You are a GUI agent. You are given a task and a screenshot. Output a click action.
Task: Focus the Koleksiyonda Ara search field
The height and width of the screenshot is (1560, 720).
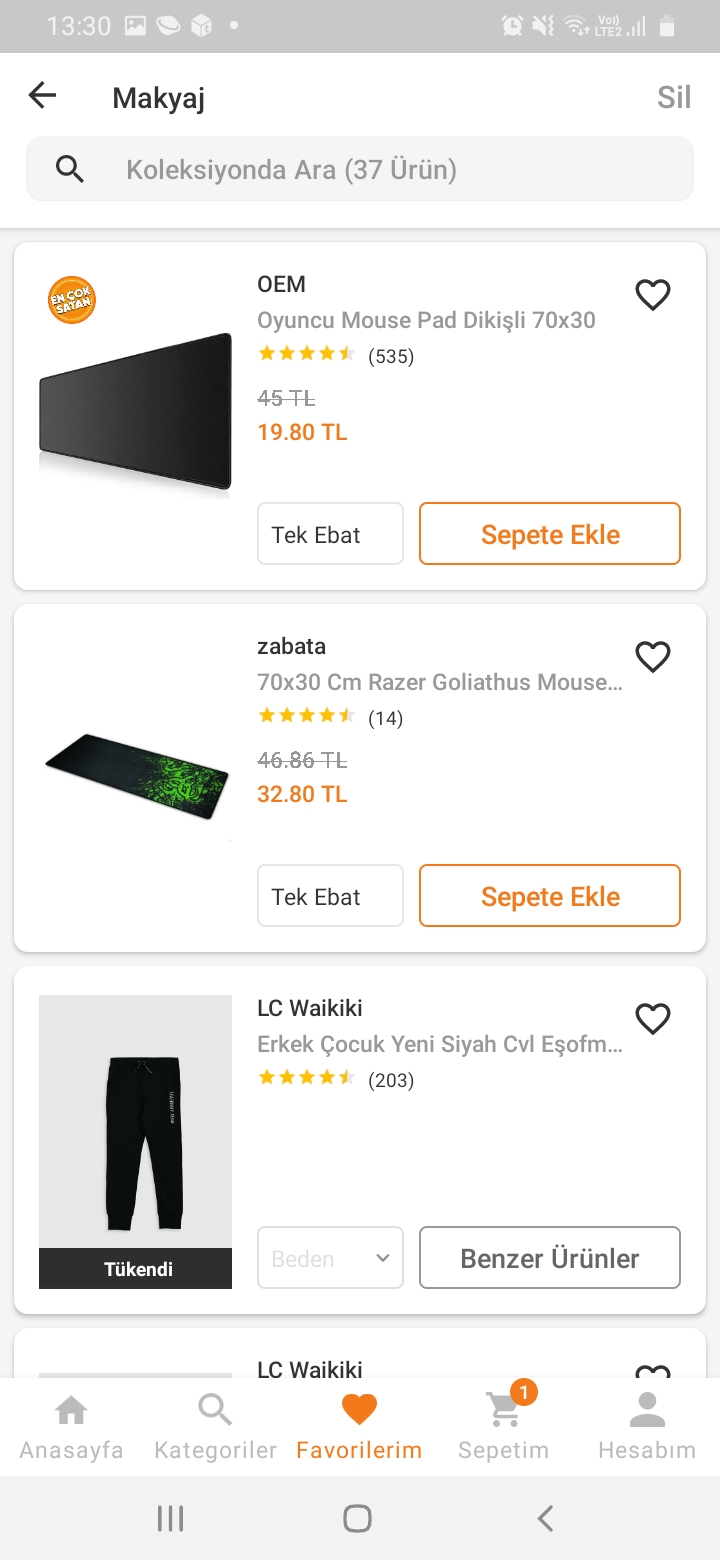coord(380,170)
